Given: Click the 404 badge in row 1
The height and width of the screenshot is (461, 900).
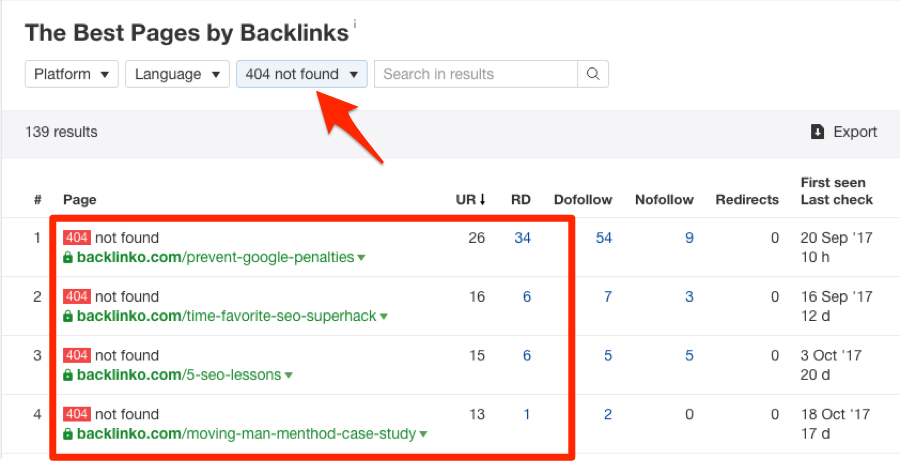Looking at the screenshot, I should click(x=76, y=238).
